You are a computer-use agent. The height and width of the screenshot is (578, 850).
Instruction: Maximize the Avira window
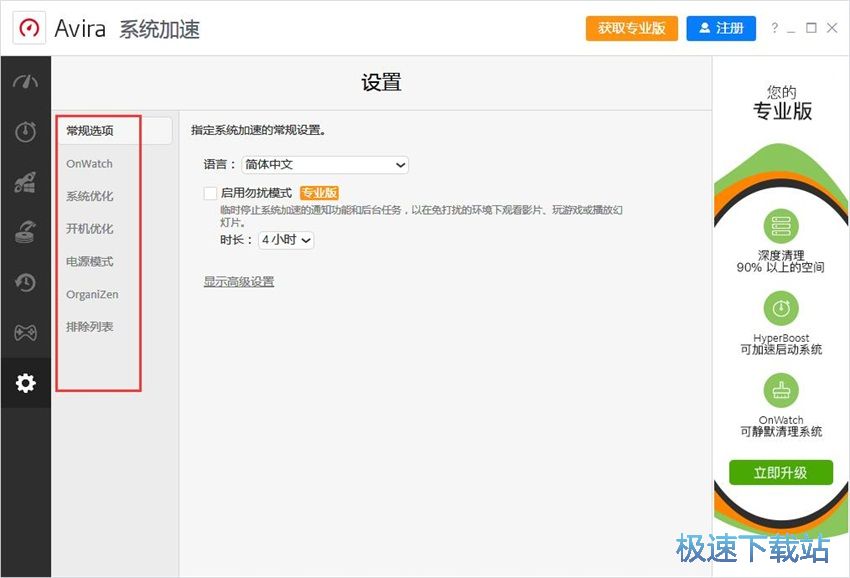click(x=812, y=28)
